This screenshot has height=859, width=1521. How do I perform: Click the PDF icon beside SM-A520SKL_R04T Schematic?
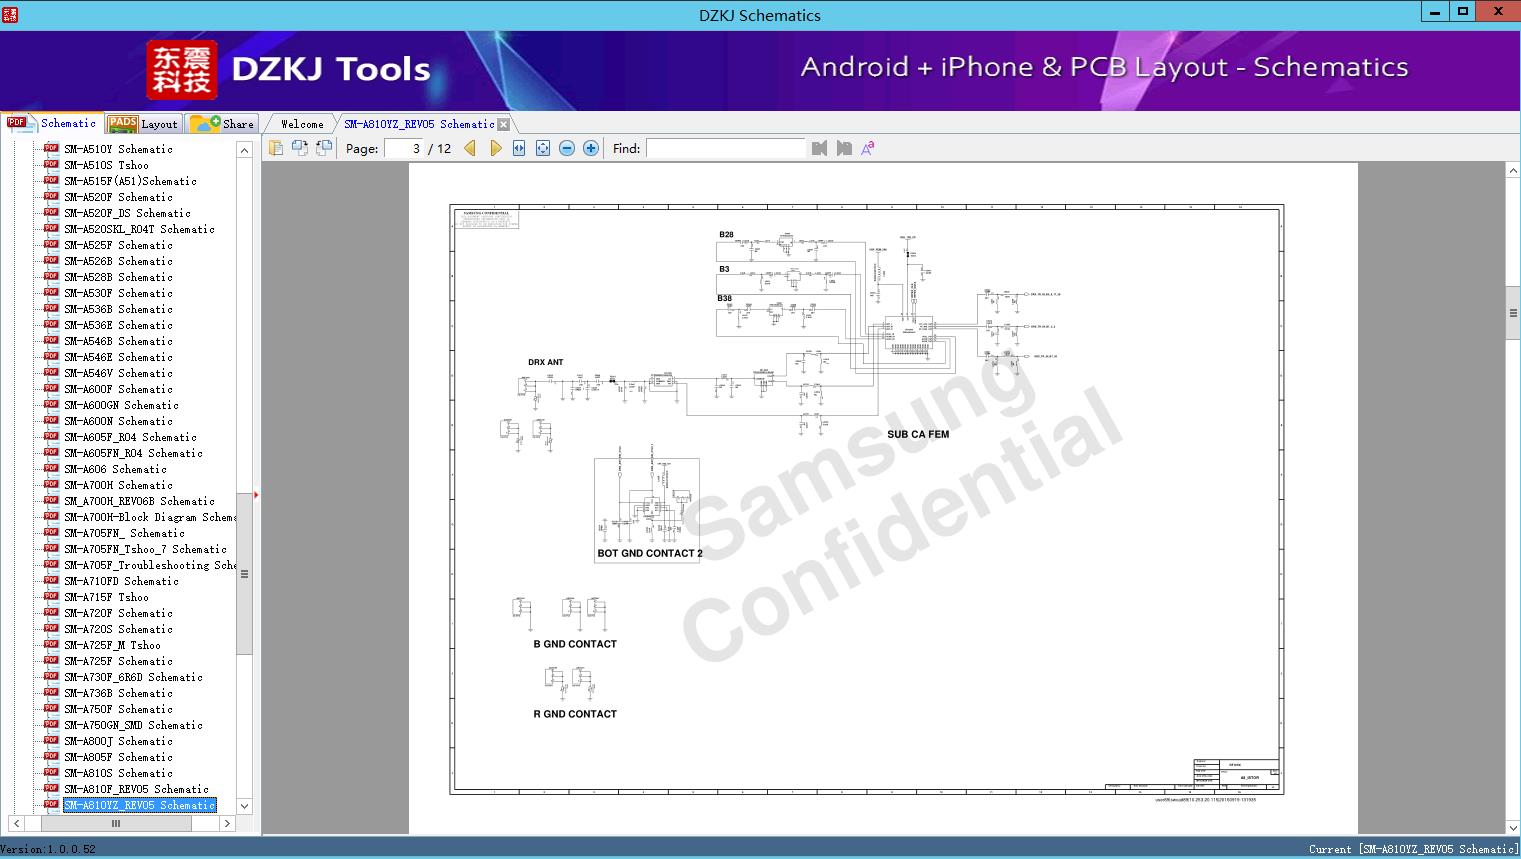51,228
